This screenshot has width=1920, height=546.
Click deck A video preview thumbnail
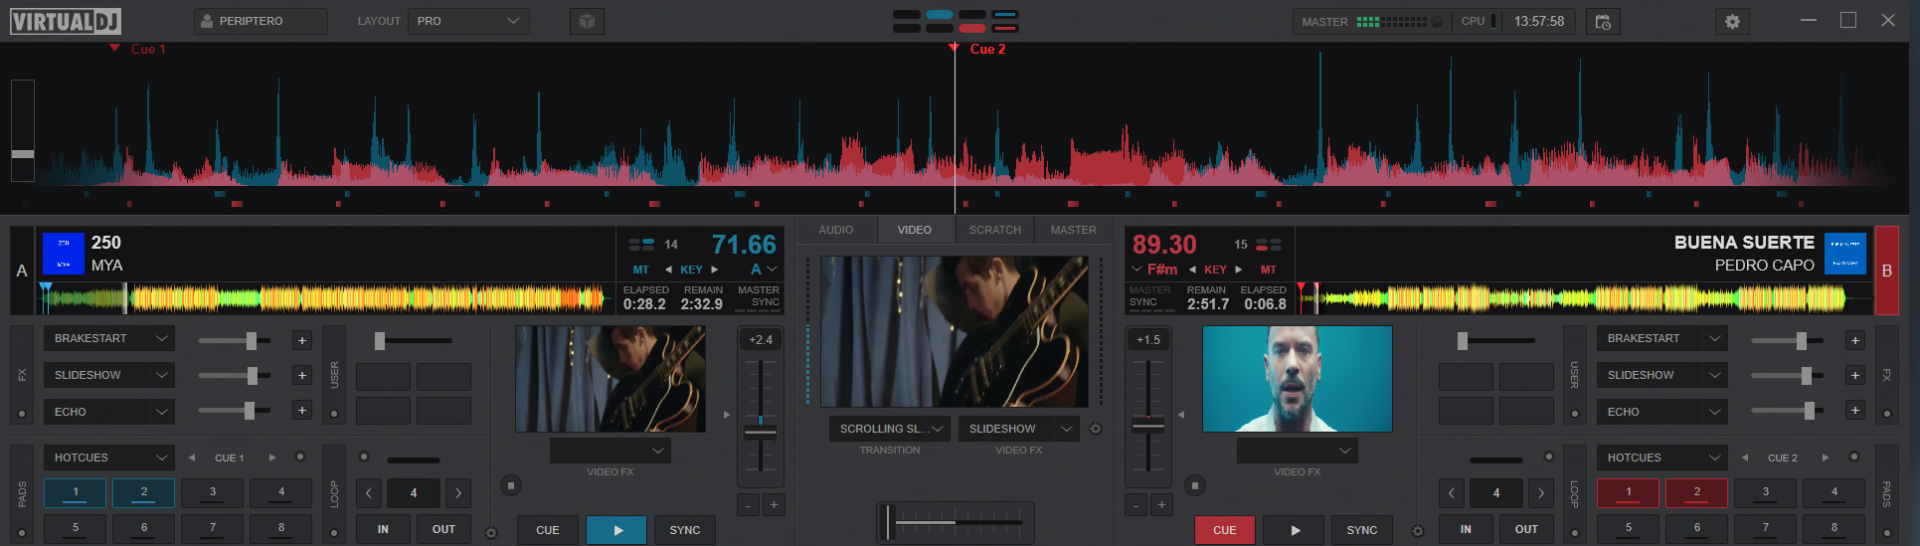(610, 379)
